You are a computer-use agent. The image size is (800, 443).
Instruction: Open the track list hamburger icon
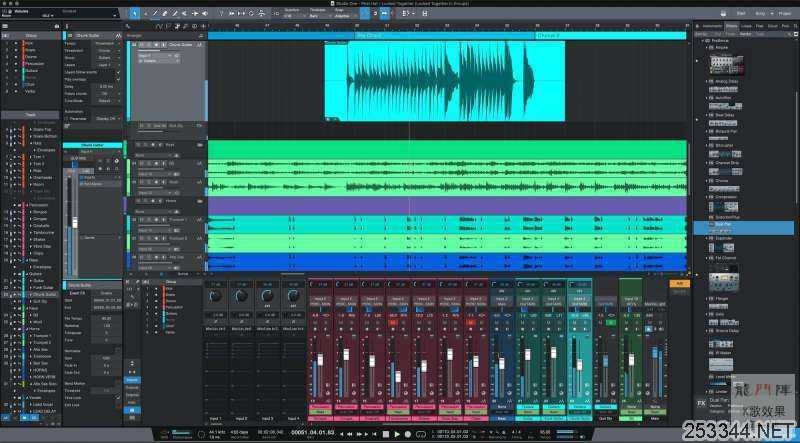5,26
